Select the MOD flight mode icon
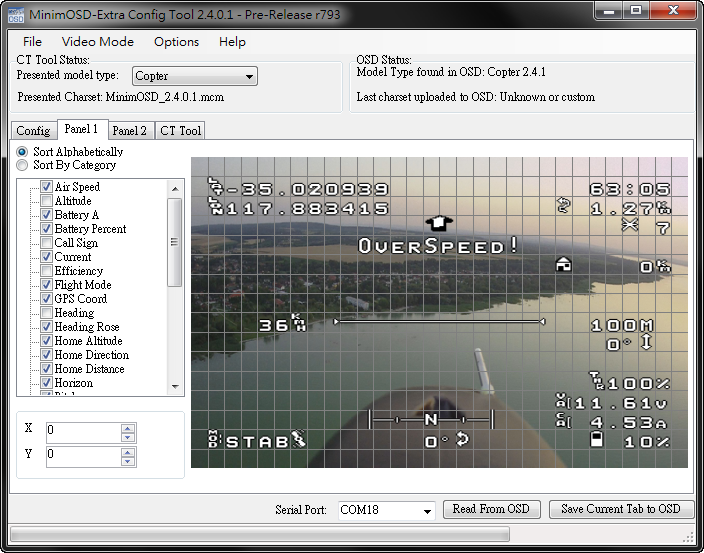This screenshot has height=553, width=704. pos(214,439)
